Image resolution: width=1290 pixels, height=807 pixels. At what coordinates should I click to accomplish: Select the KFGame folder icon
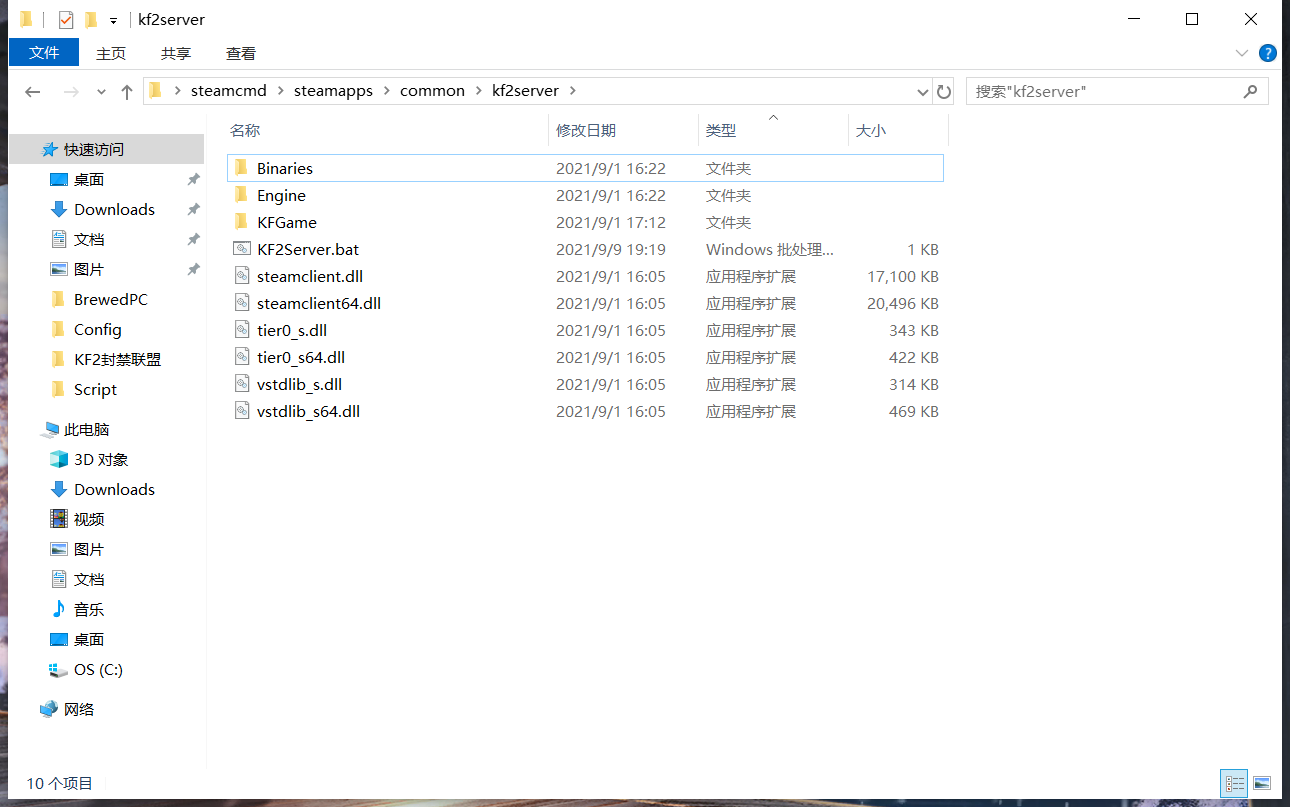click(x=240, y=222)
